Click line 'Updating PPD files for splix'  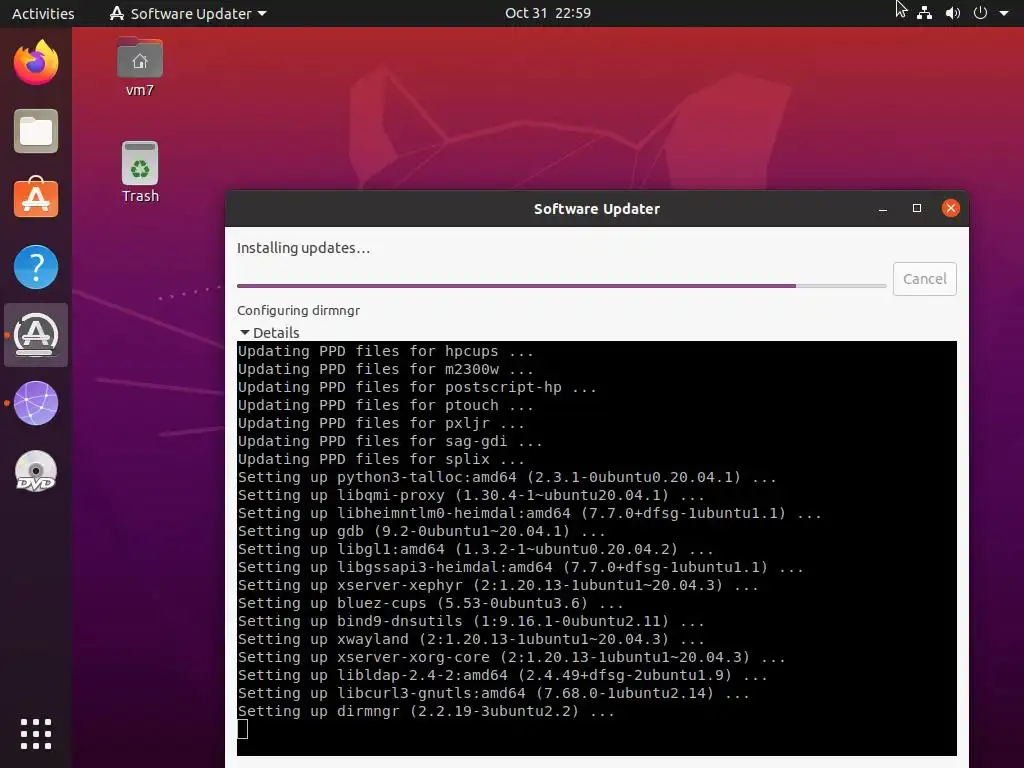(381, 459)
